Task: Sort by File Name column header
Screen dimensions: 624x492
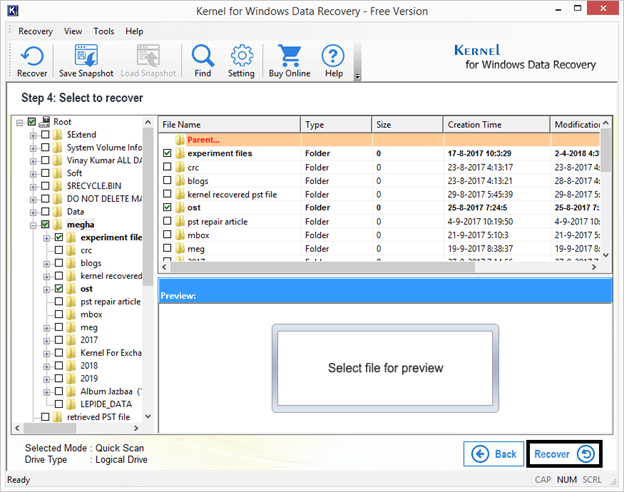Action: 230,125
